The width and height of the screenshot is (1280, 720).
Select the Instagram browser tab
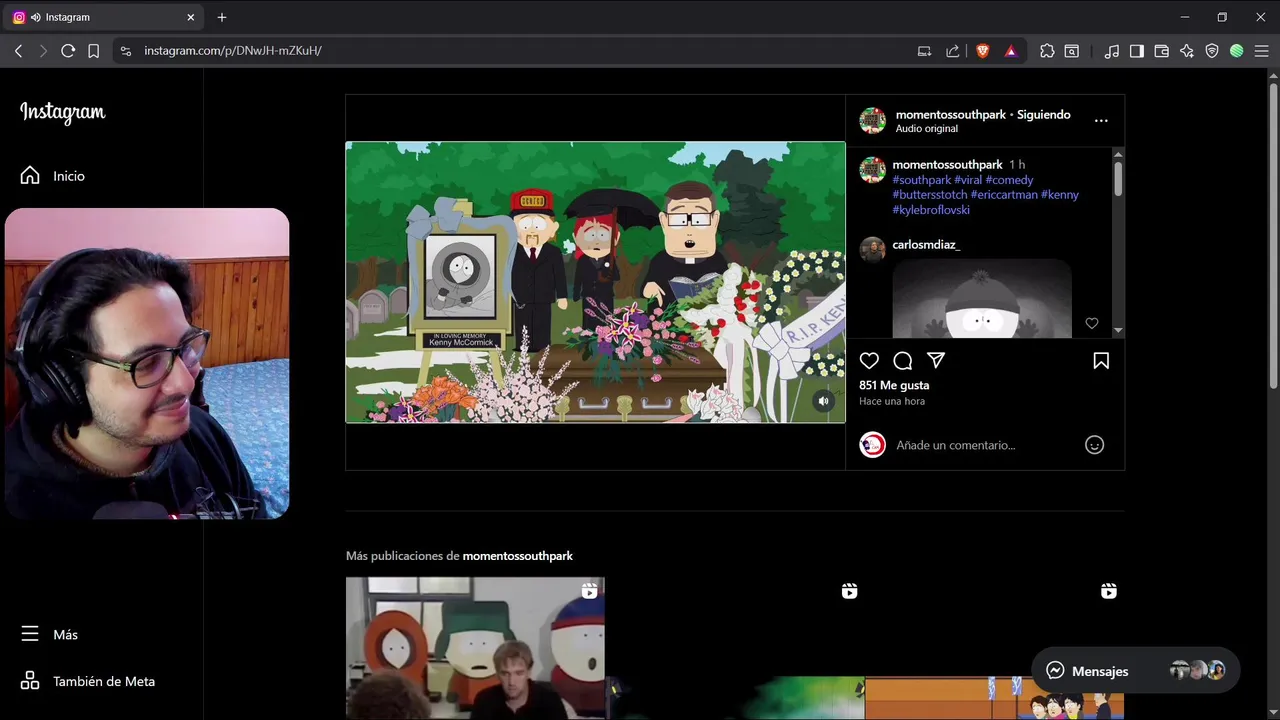[x=105, y=17]
